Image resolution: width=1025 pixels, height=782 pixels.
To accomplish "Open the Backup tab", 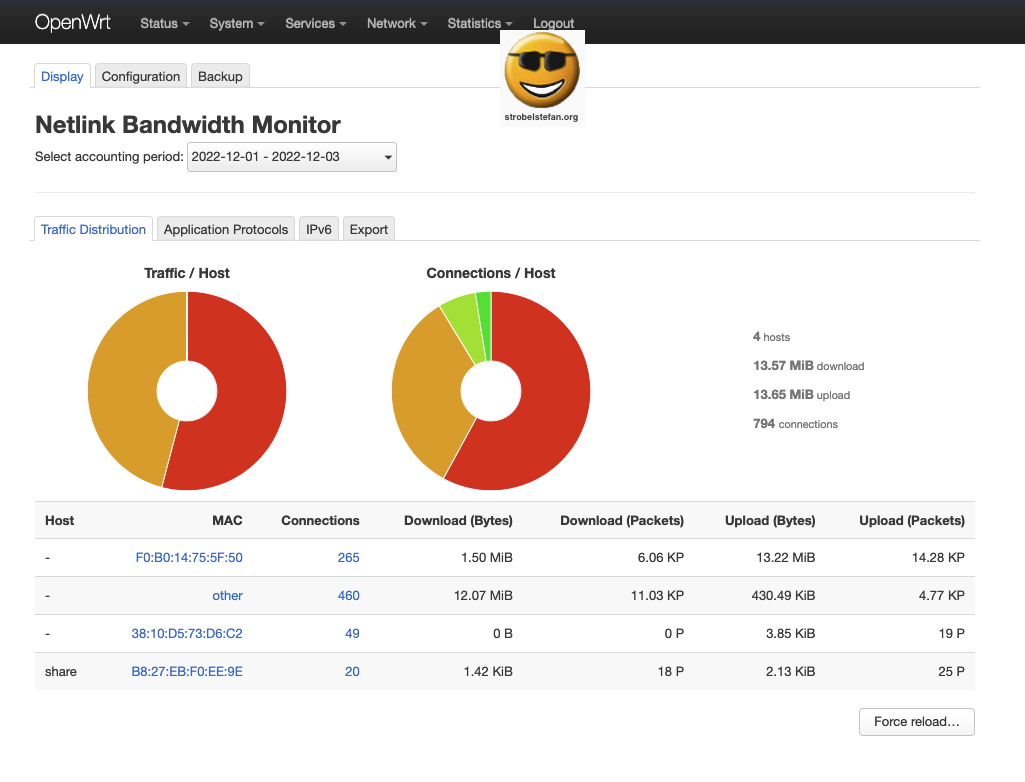I will coord(220,76).
